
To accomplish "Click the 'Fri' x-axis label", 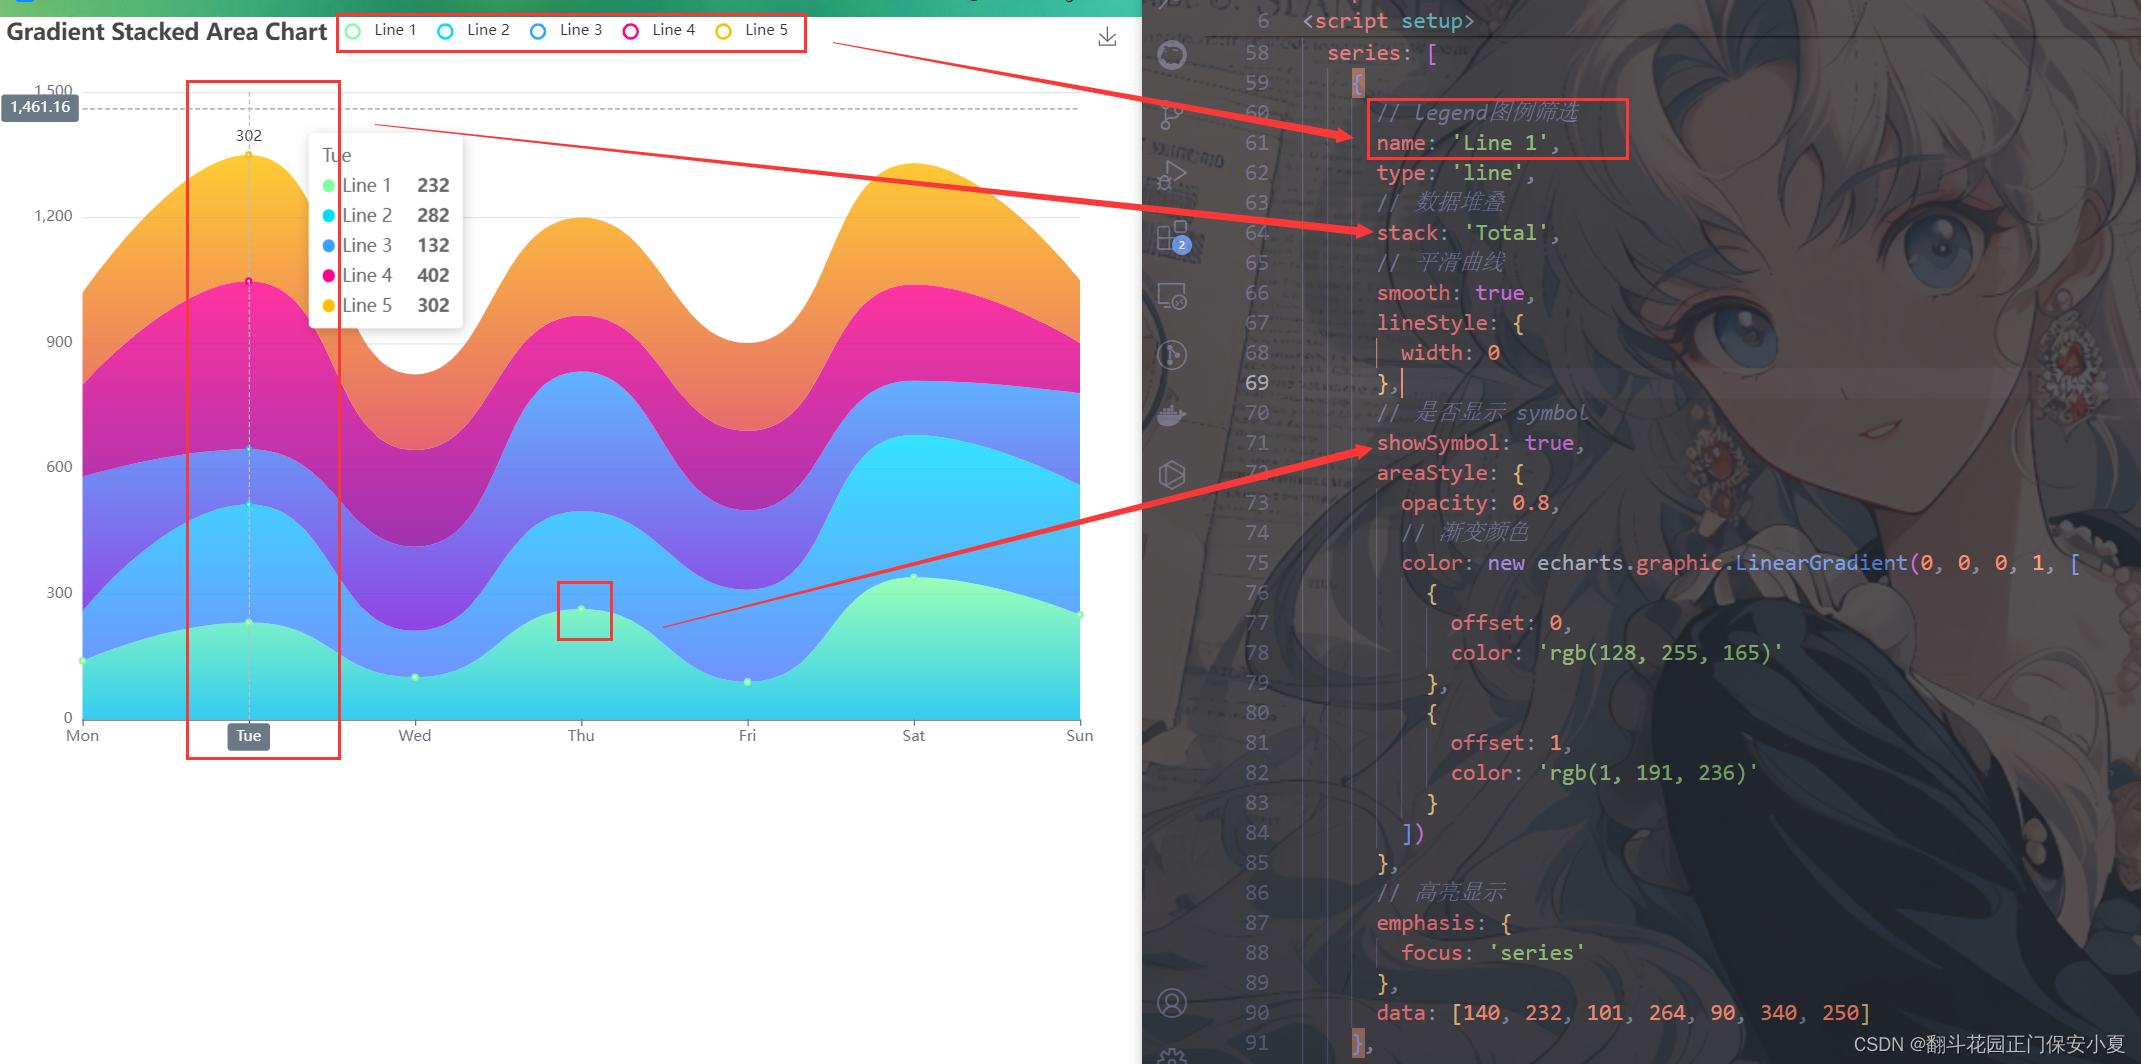I will pyautogui.click(x=747, y=736).
